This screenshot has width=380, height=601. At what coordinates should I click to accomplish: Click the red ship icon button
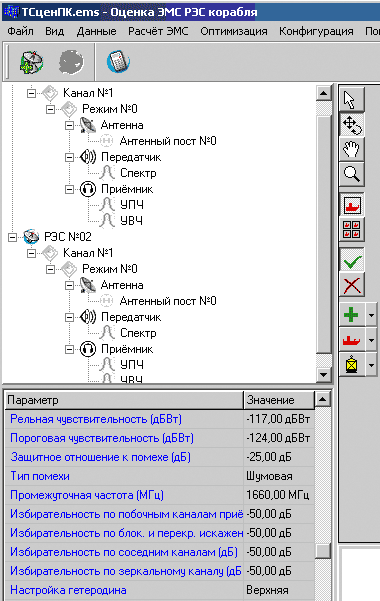352,340
